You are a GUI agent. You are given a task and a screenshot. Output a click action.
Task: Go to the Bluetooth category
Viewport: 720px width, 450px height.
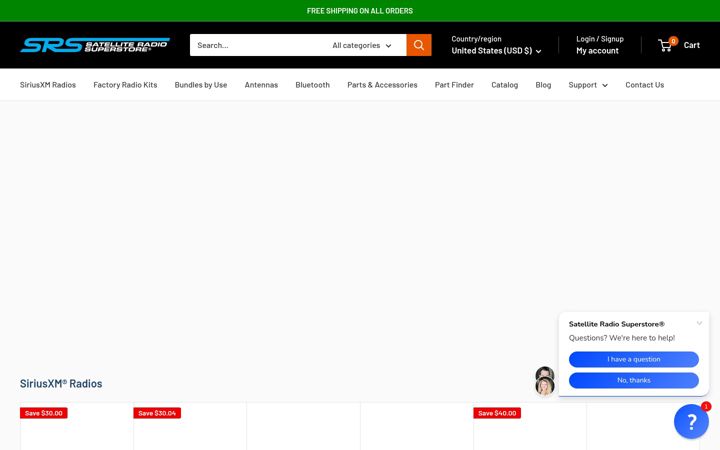point(312,85)
